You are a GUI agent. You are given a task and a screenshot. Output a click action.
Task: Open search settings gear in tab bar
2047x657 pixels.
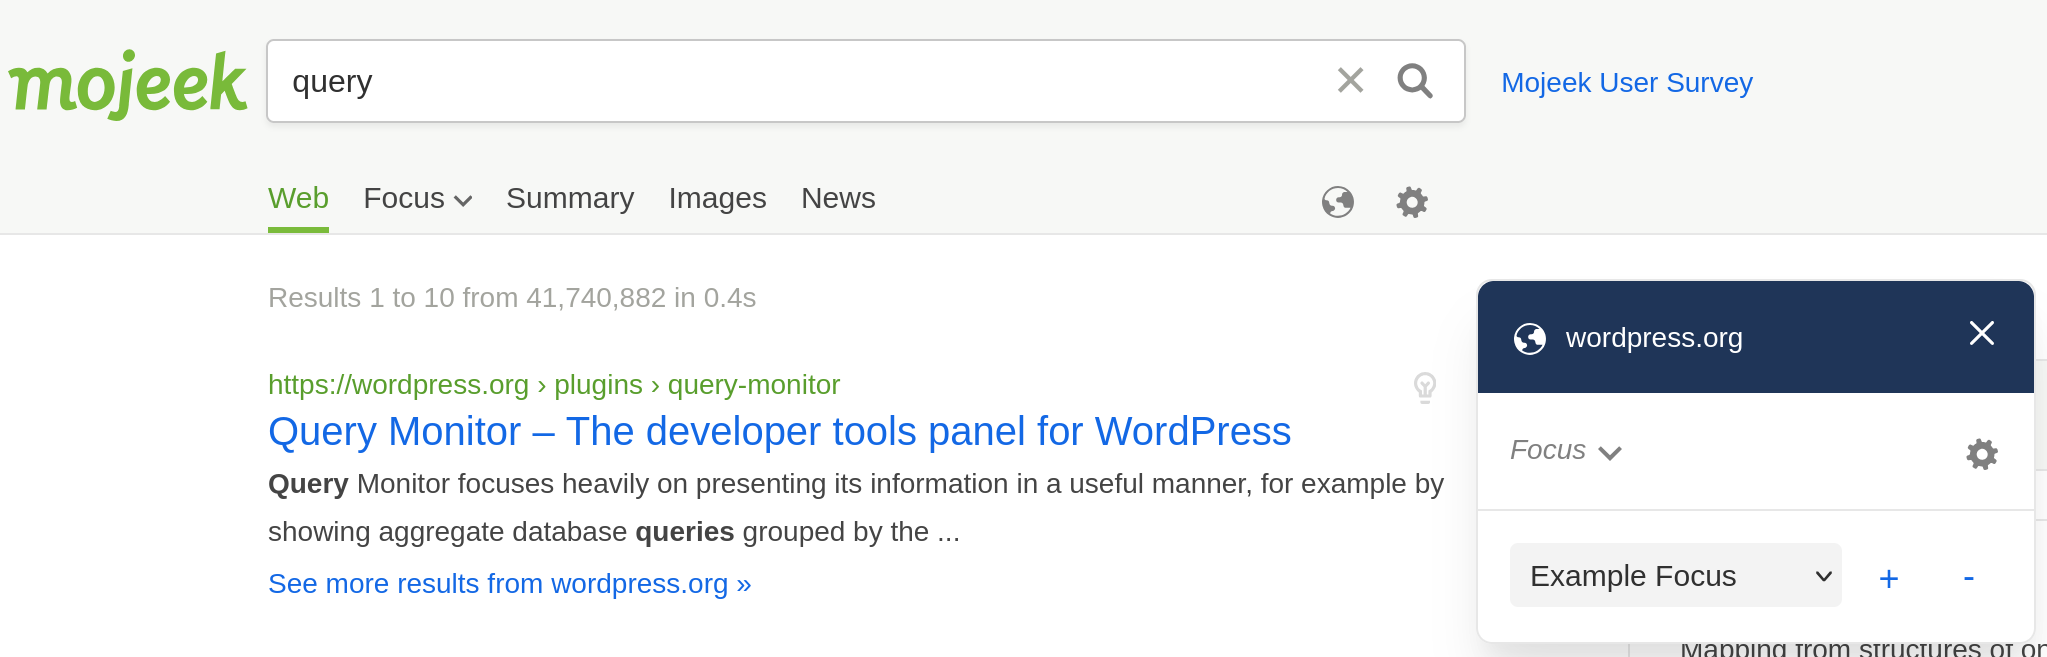pos(1412,202)
